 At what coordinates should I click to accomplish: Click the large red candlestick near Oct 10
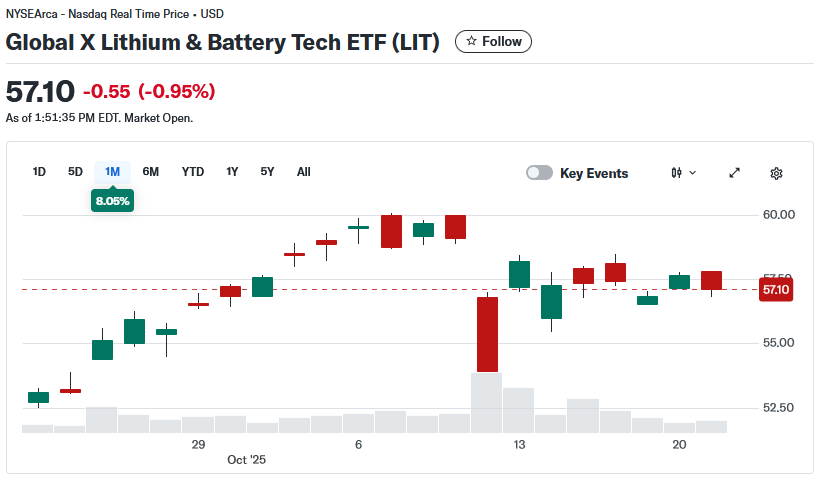click(487, 334)
